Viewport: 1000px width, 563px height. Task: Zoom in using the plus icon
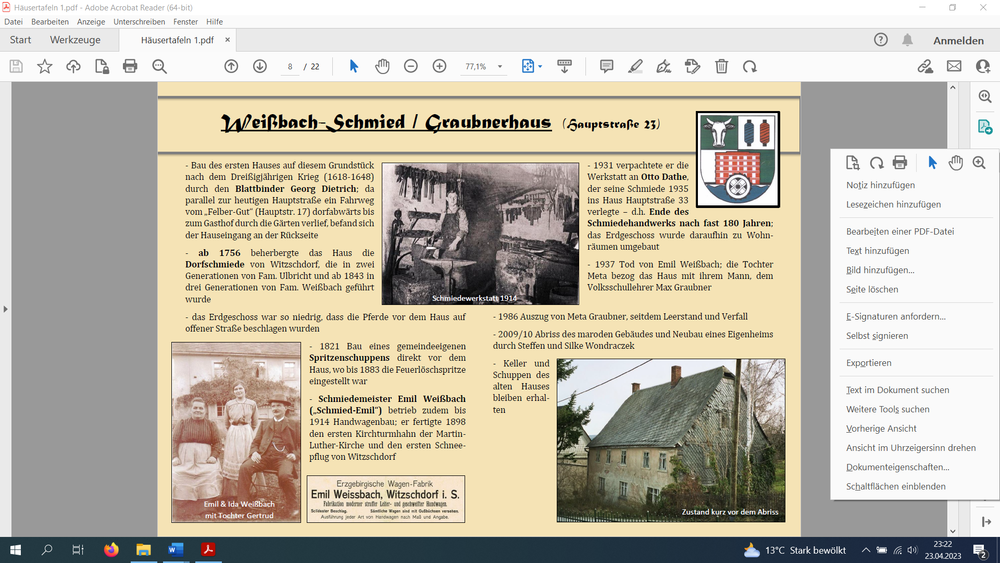click(439, 66)
